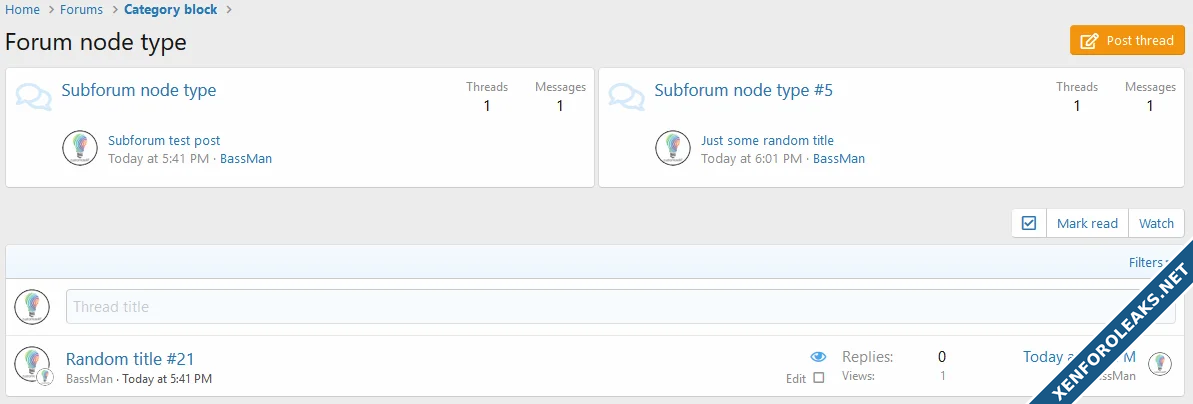This screenshot has width=1193, height=404.
Task: Toggle the select-all checkbox beside Mark read
Action: (1029, 224)
